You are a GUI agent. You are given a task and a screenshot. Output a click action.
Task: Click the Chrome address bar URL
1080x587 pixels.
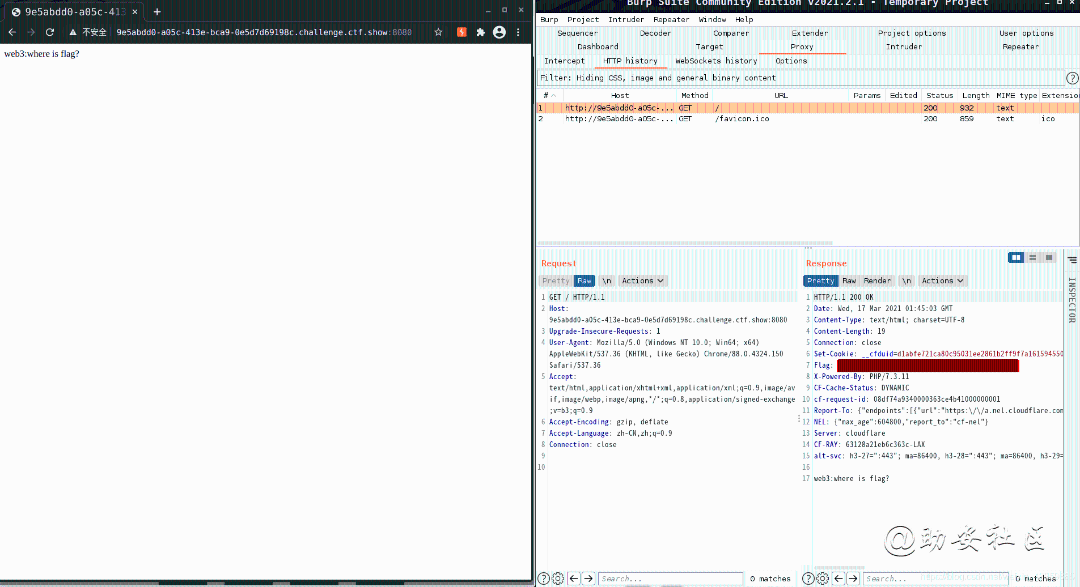tap(264, 32)
